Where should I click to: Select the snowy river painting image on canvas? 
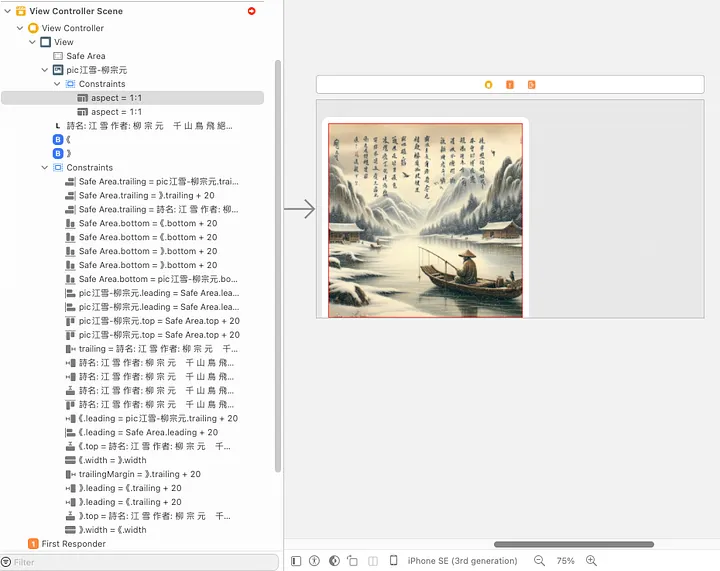click(x=426, y=220)
